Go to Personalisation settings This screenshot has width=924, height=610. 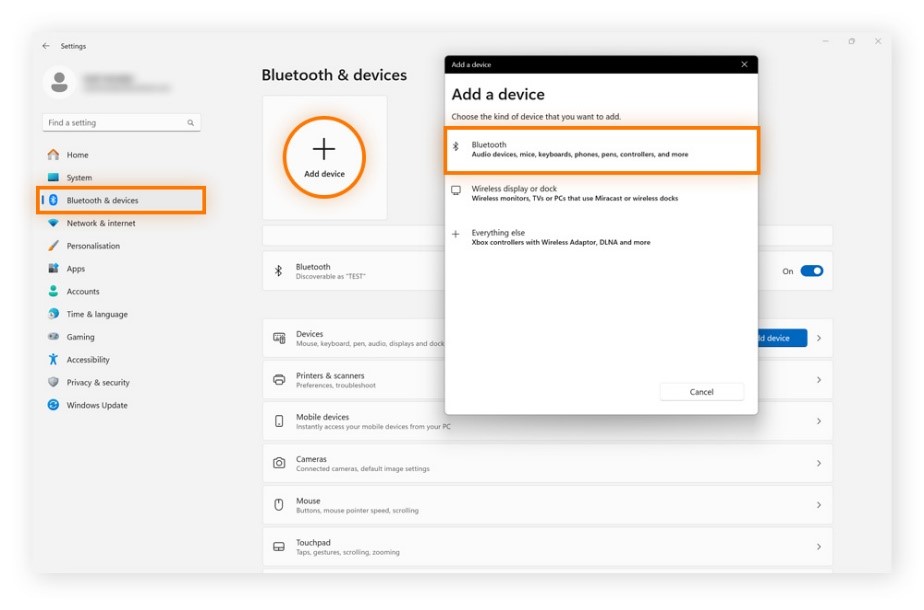pos(121,246)
